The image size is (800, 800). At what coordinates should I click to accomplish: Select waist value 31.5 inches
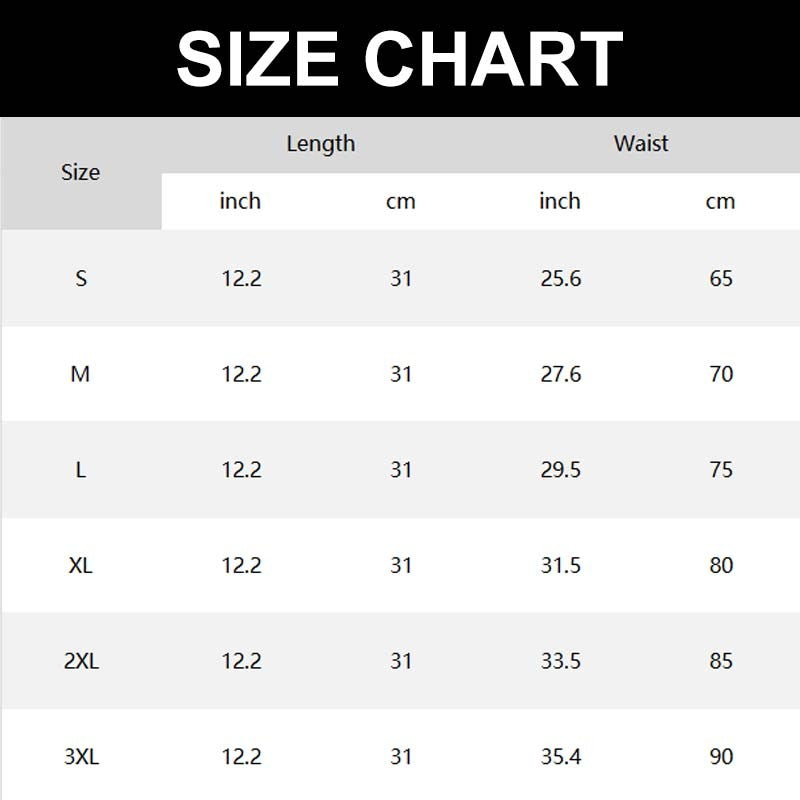pyautogui.click(x=561, y=565)
